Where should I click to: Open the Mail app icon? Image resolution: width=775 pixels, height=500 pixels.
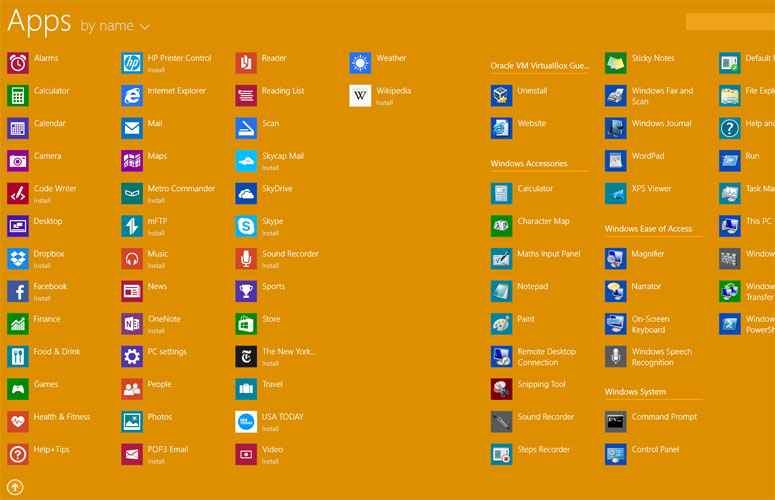[132, 128]
